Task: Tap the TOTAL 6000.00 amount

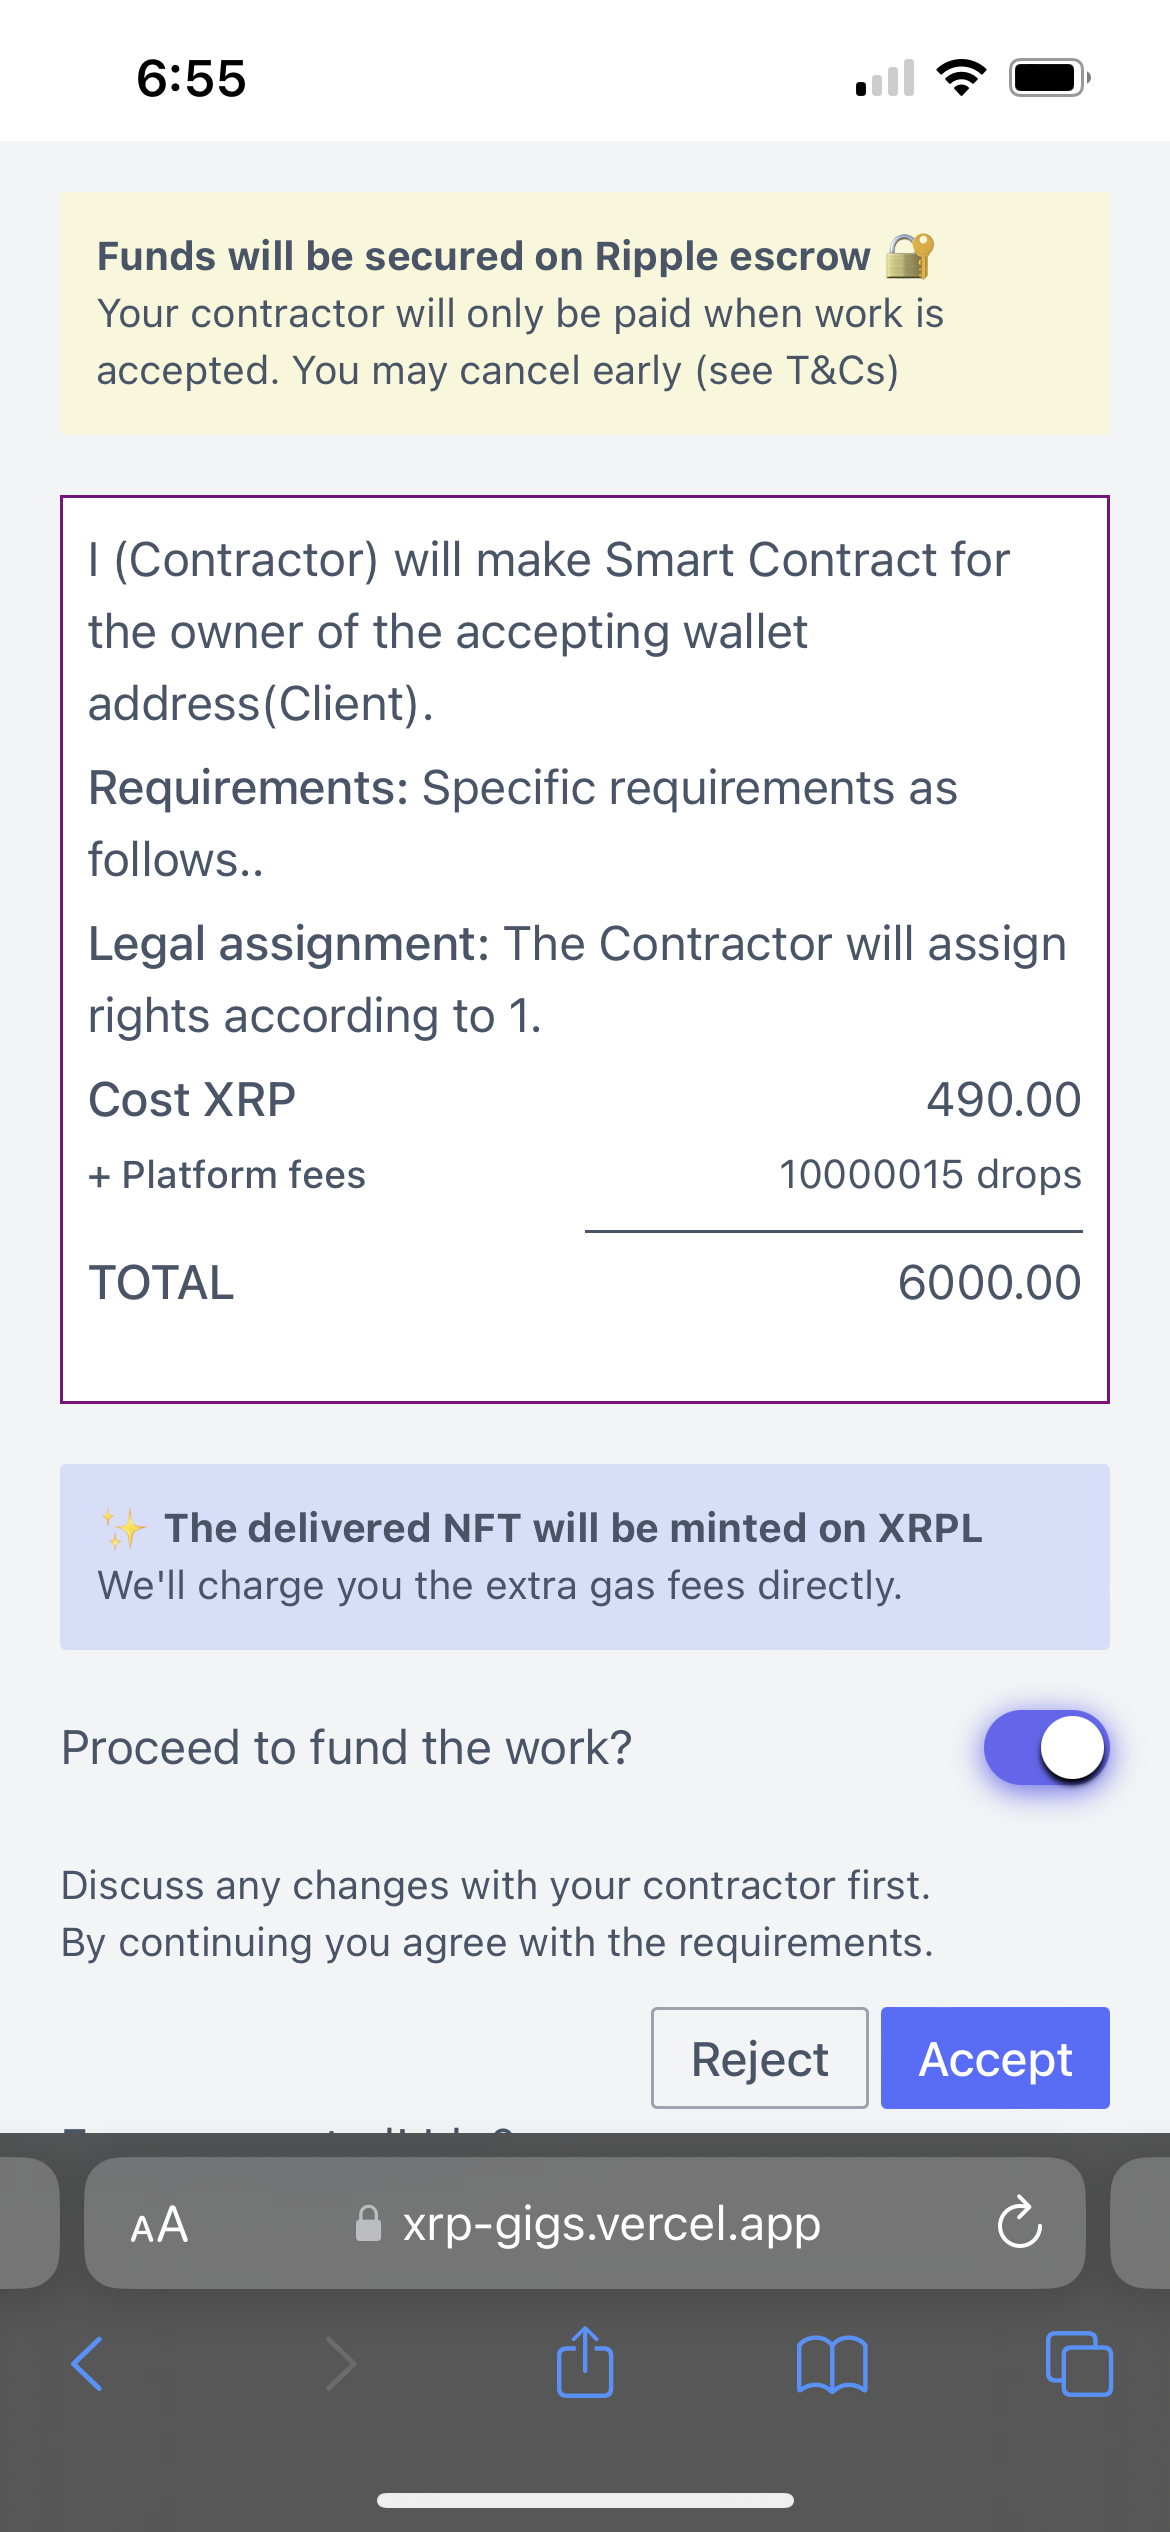Action: pyautogui.click(x=989, y=1282)
